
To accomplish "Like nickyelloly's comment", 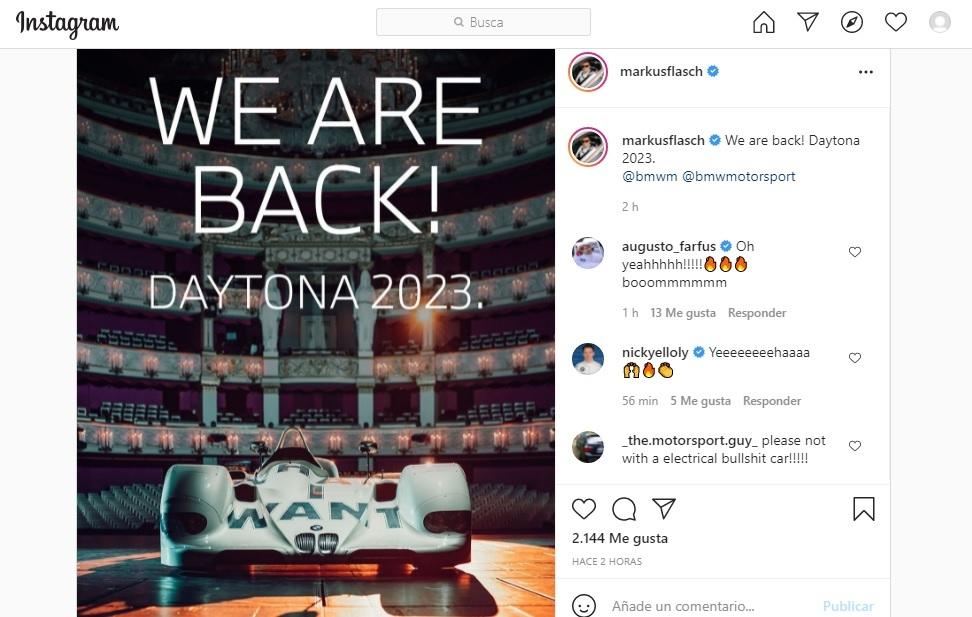I will pos(855,358).
